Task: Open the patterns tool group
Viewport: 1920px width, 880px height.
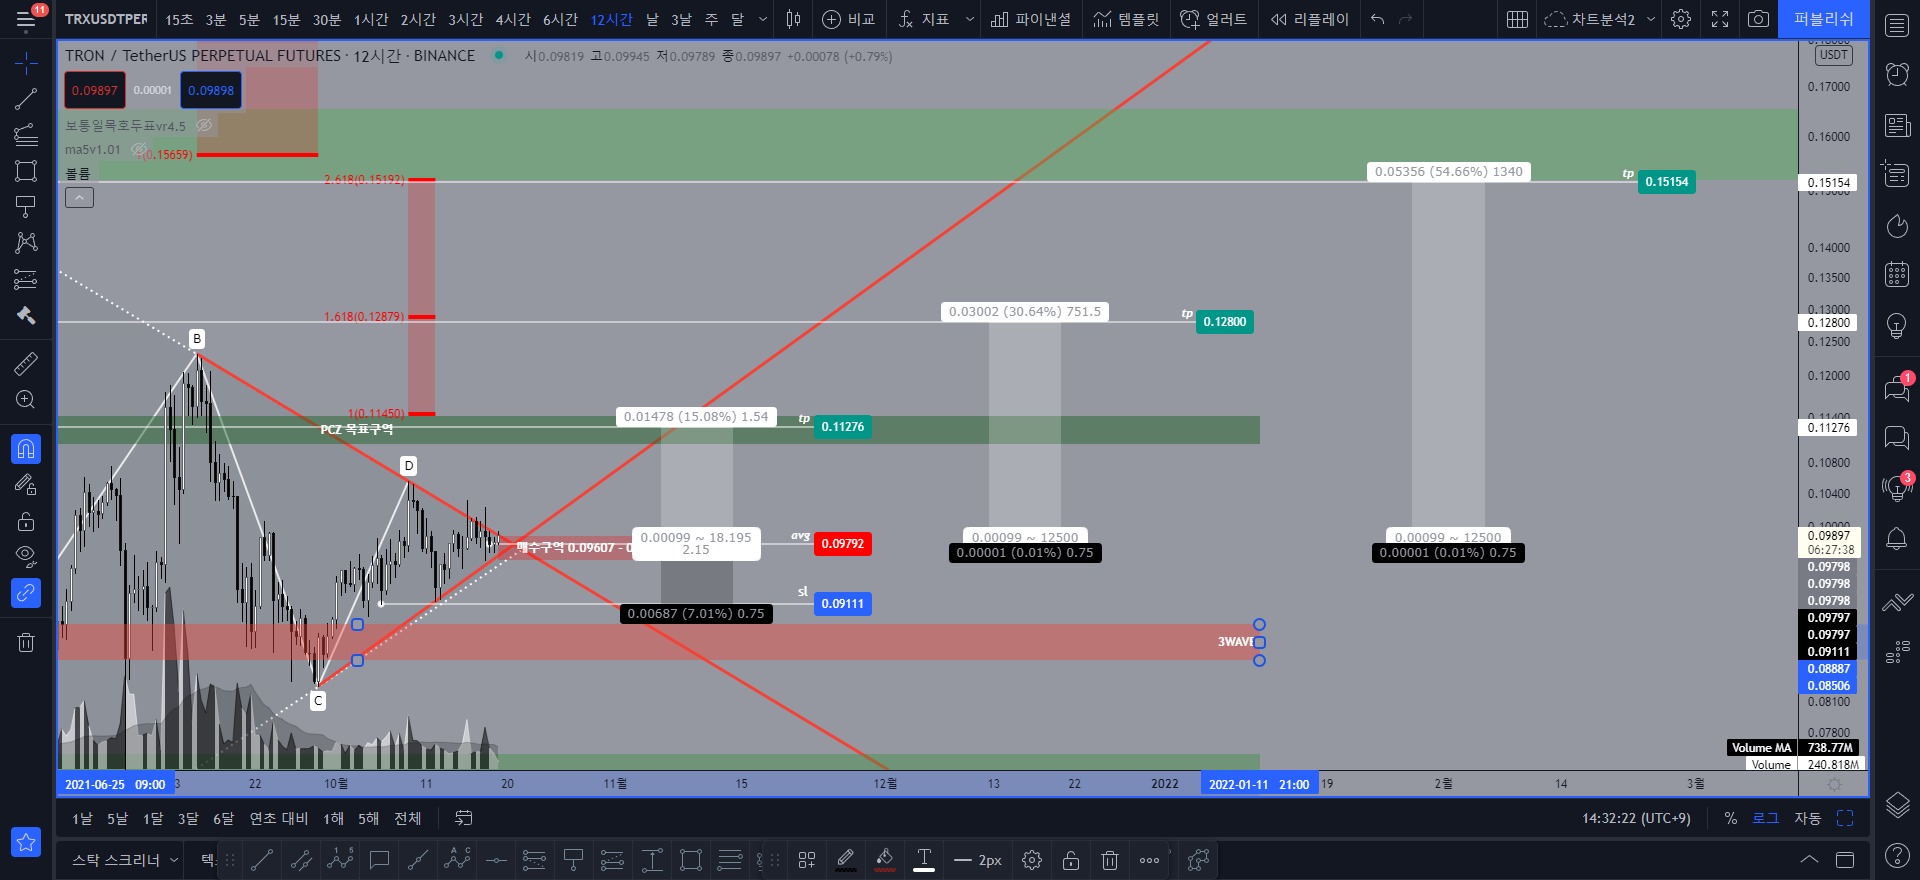Action: 26,243
